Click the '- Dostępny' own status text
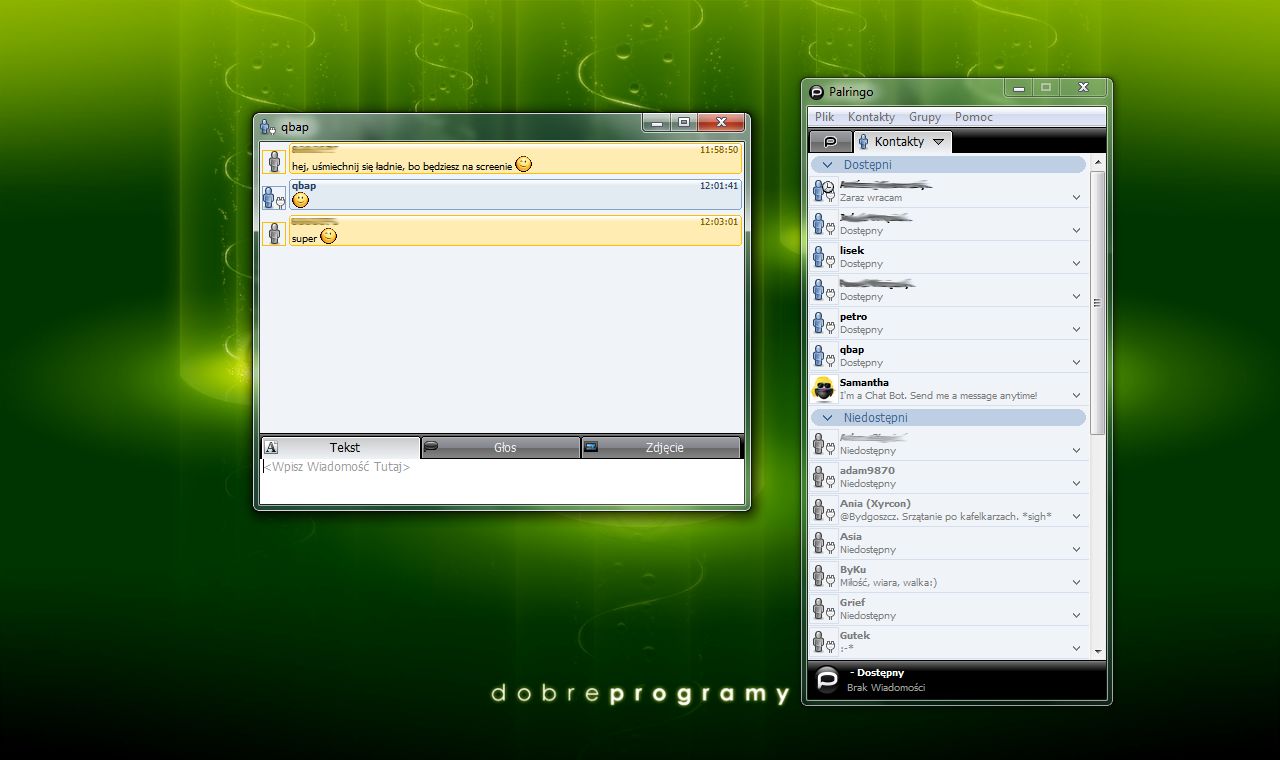Screen dimensions: 1280x760 click(877, 673)
